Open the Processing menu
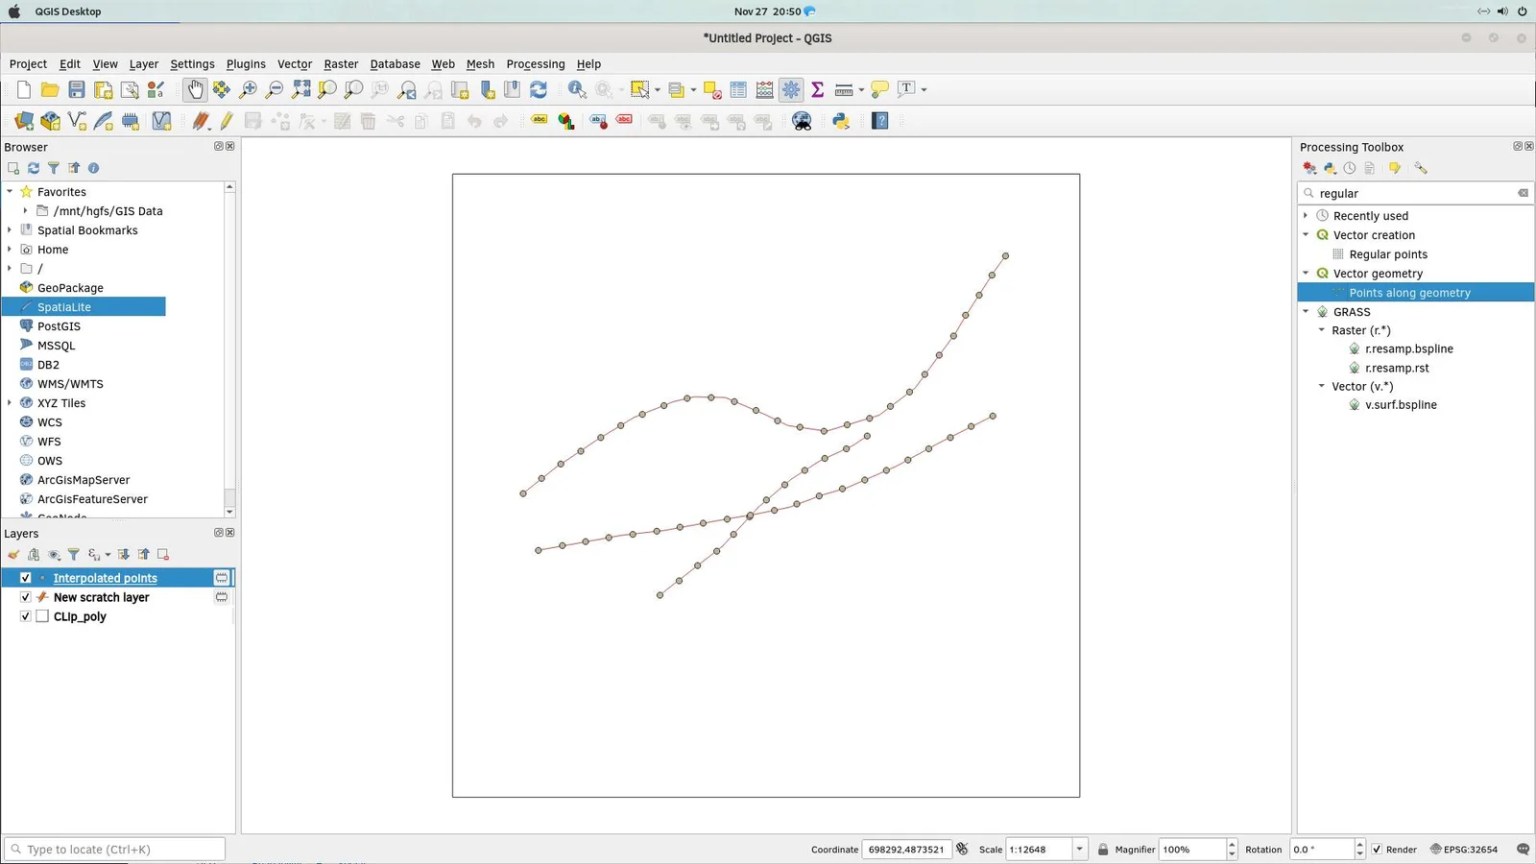The image size is (1536, 864). (x=535, y=64)
